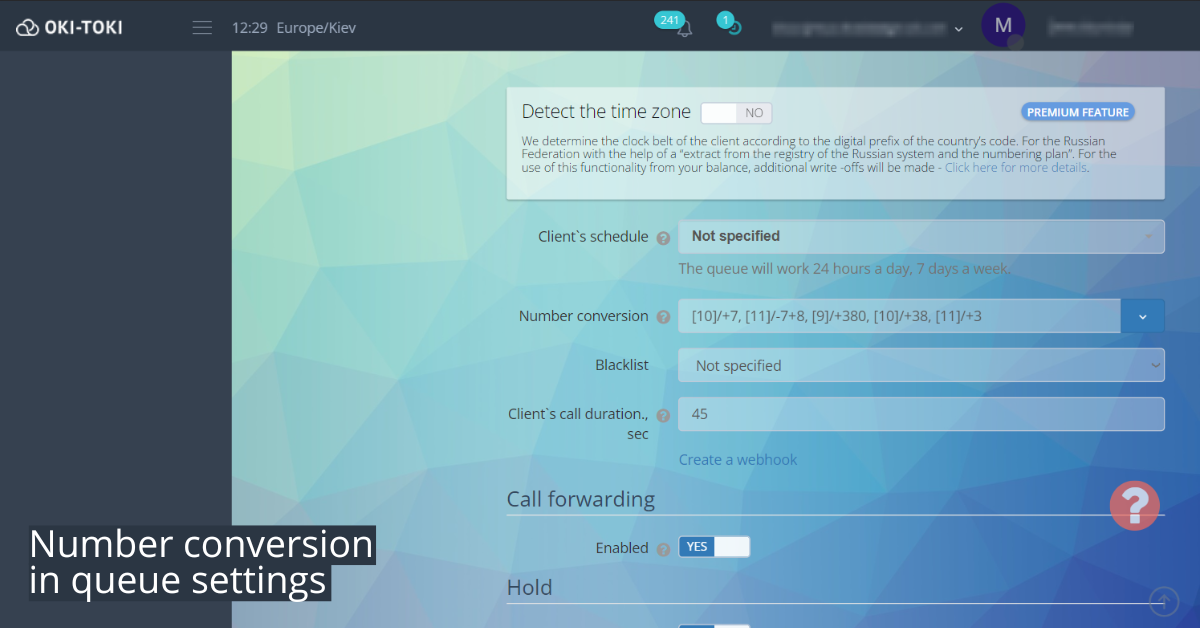Screen dimensions: 1200x628
Task: Open help via the red question mark
Action: (1134, 505)
